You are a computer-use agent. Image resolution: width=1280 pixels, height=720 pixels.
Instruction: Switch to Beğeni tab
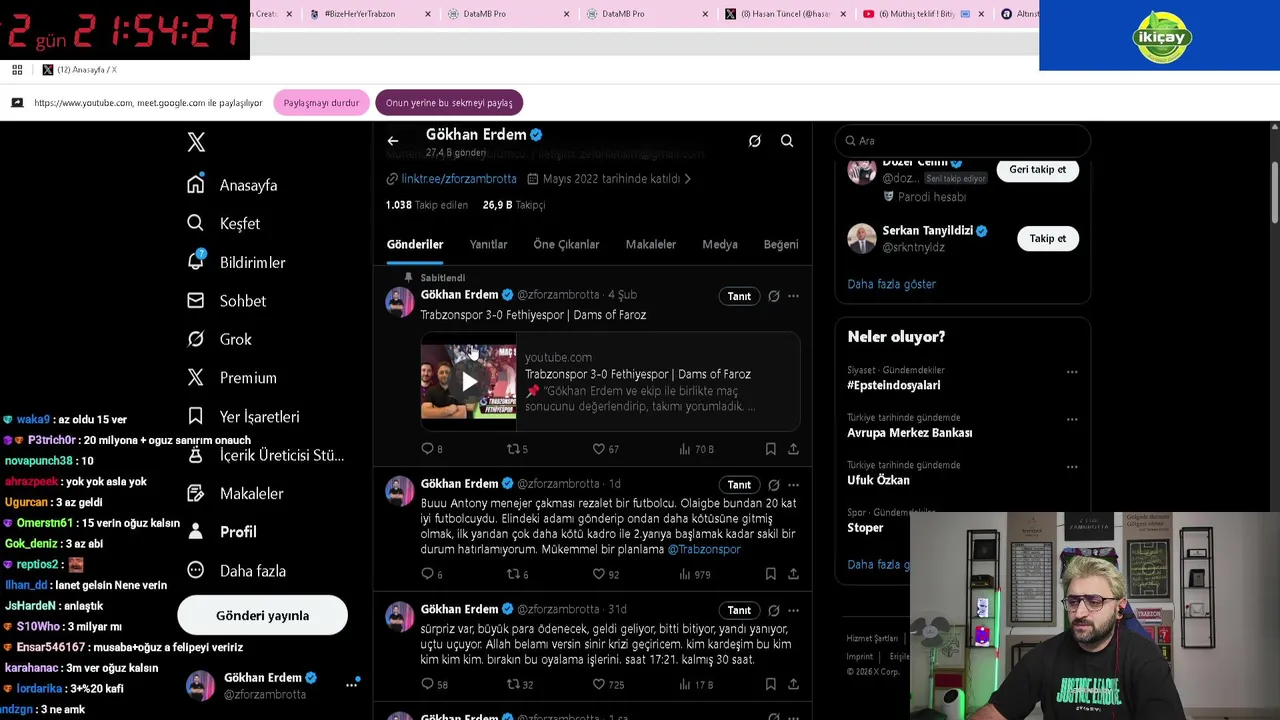[x=781, y=244]
